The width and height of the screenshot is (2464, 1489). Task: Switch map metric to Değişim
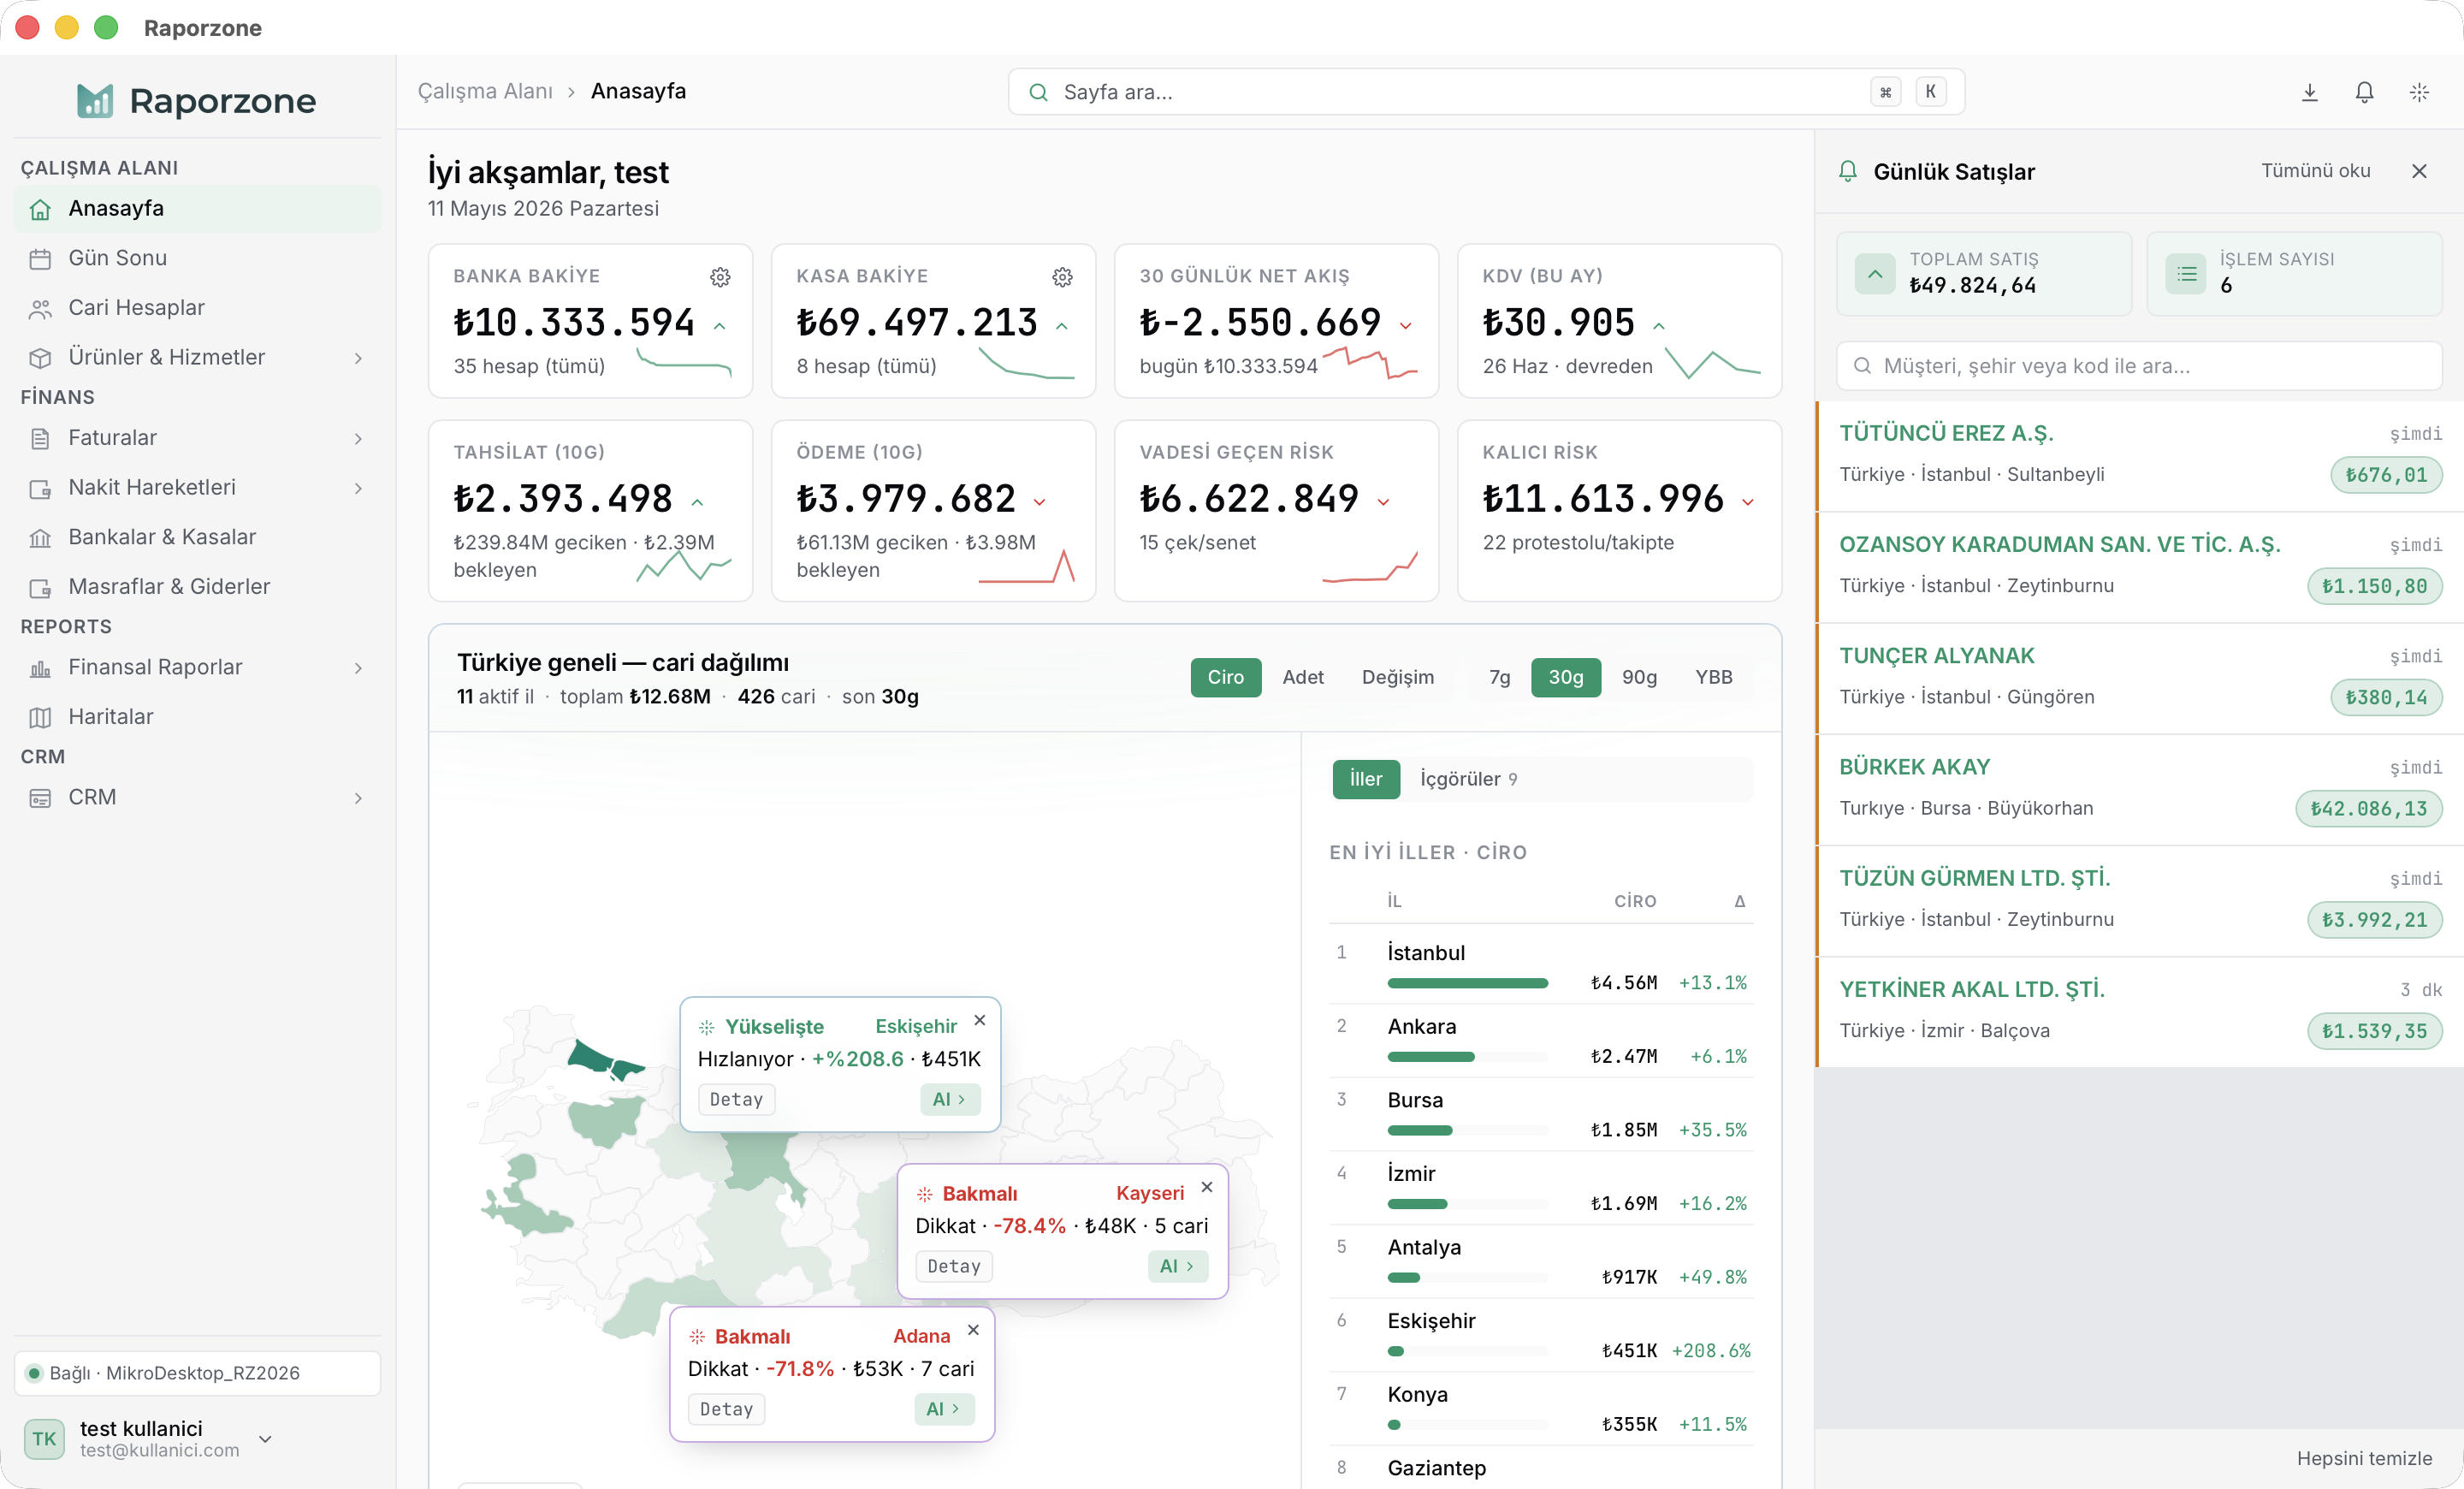[x=1398, y=677]
